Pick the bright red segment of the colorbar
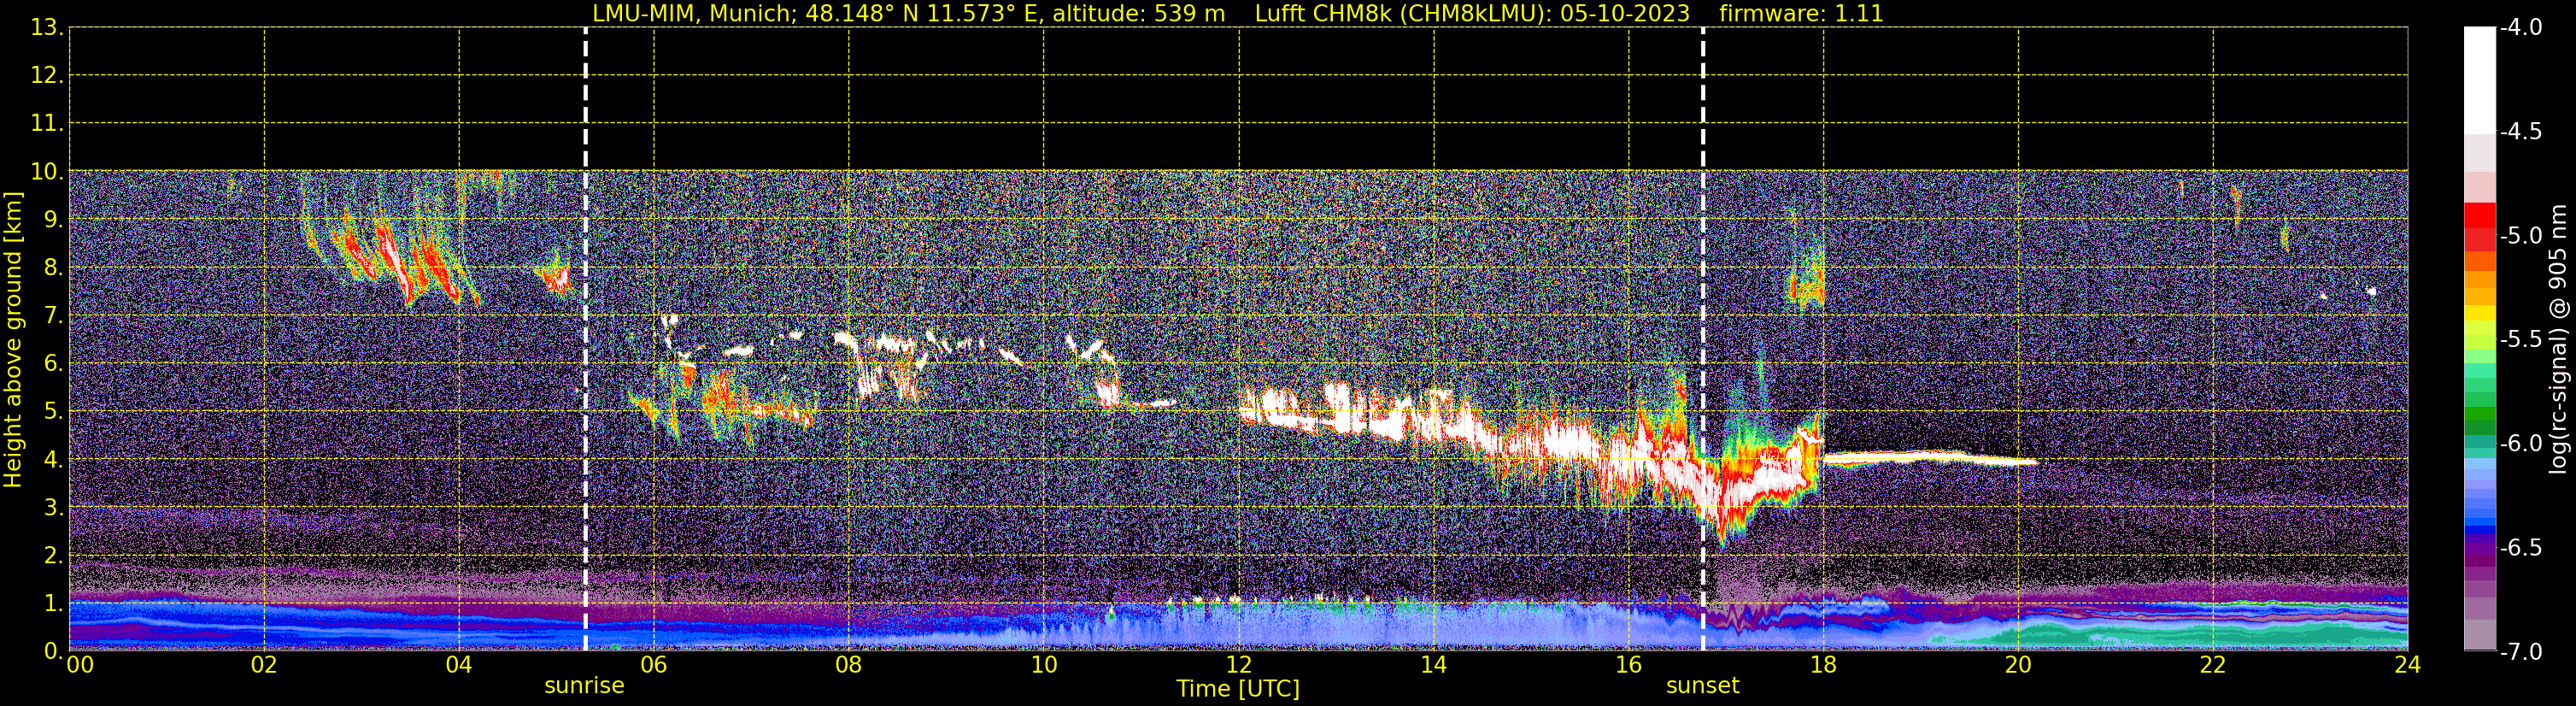Viewport: 2576px width, 706px height. click(x=2480, y=216)
